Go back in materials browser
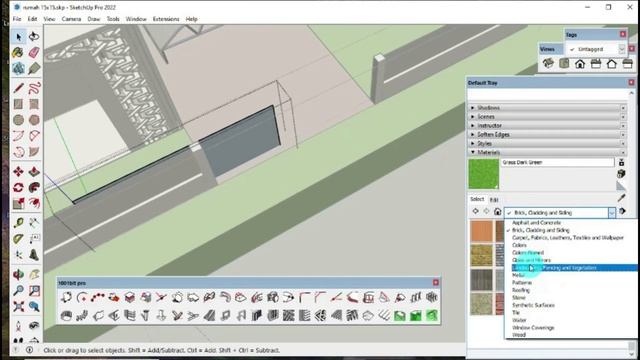Viewport: 640px width, 360px height. (476, 211)
